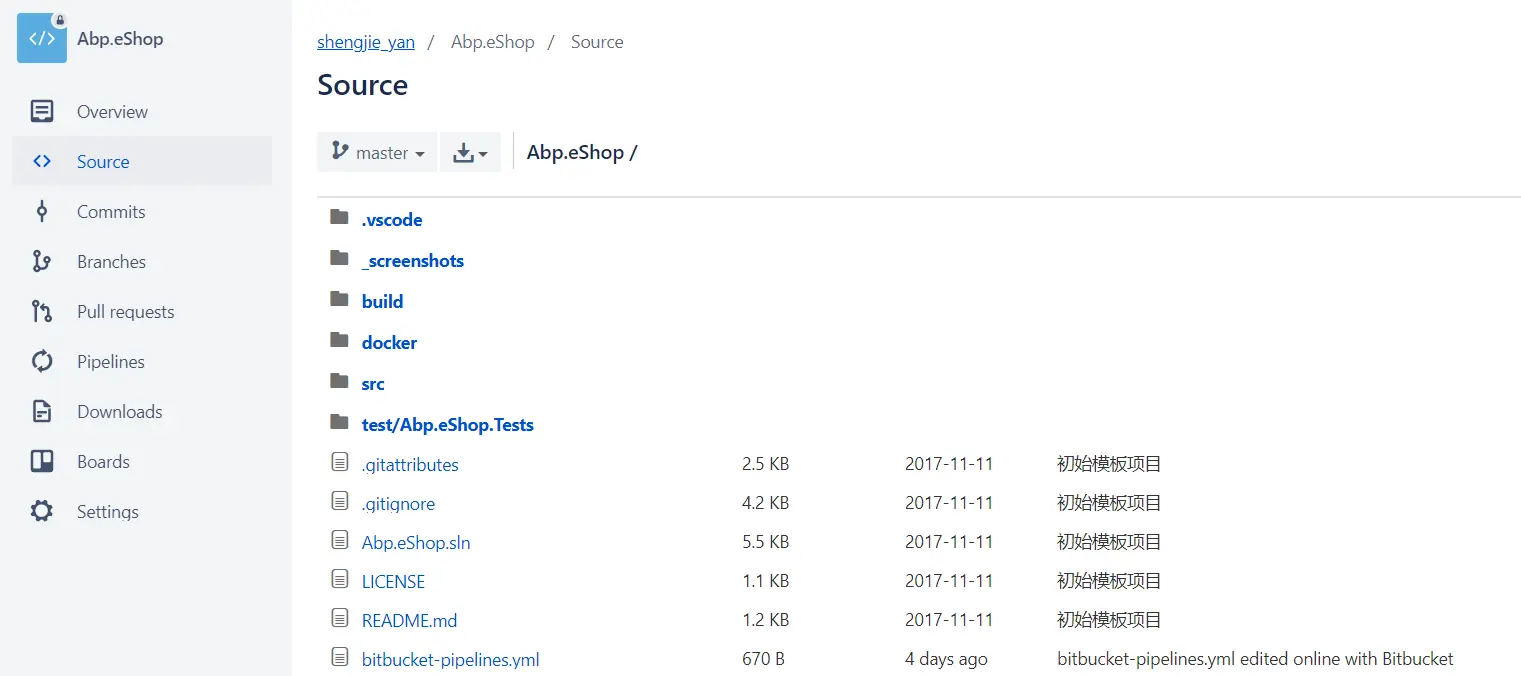
Task: Click the folder icon beside docker
Action: (x=340, y=340)
